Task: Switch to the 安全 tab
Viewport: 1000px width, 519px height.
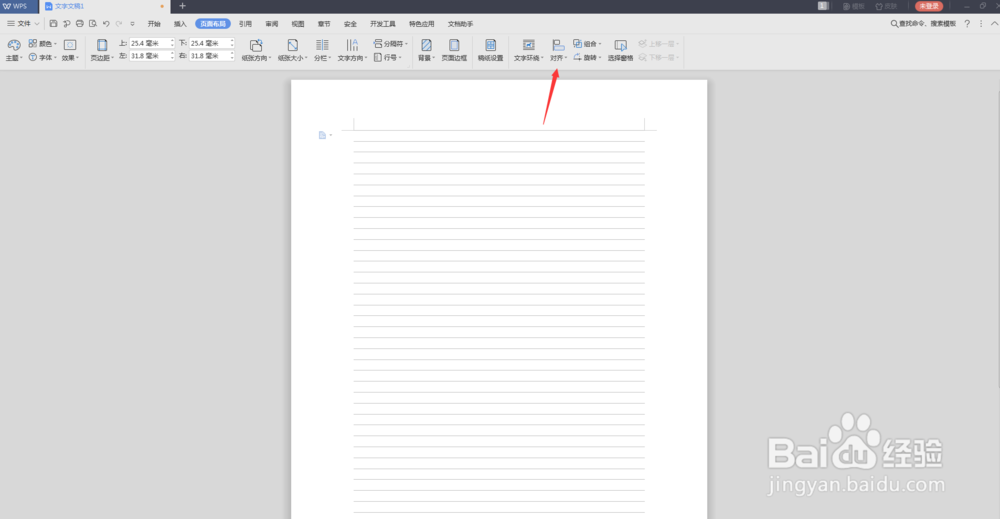Action: 350,24
